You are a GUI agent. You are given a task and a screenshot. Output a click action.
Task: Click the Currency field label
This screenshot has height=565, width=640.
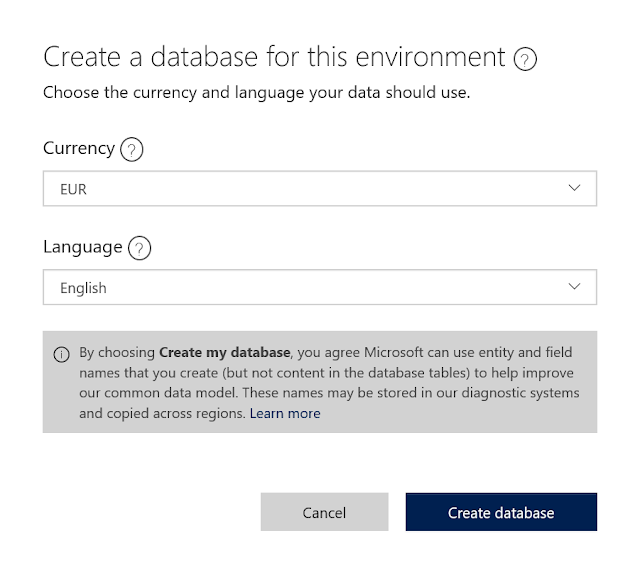point(79,148)
